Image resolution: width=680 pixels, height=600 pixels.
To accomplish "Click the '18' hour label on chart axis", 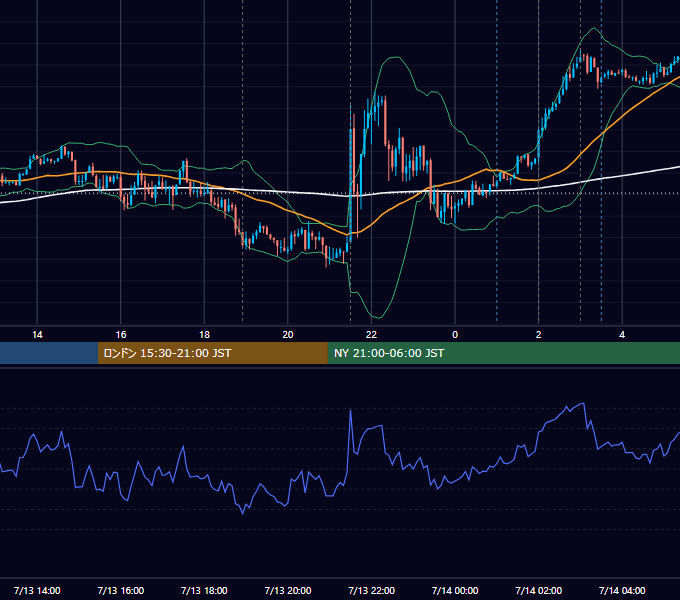I will [204, 335].
